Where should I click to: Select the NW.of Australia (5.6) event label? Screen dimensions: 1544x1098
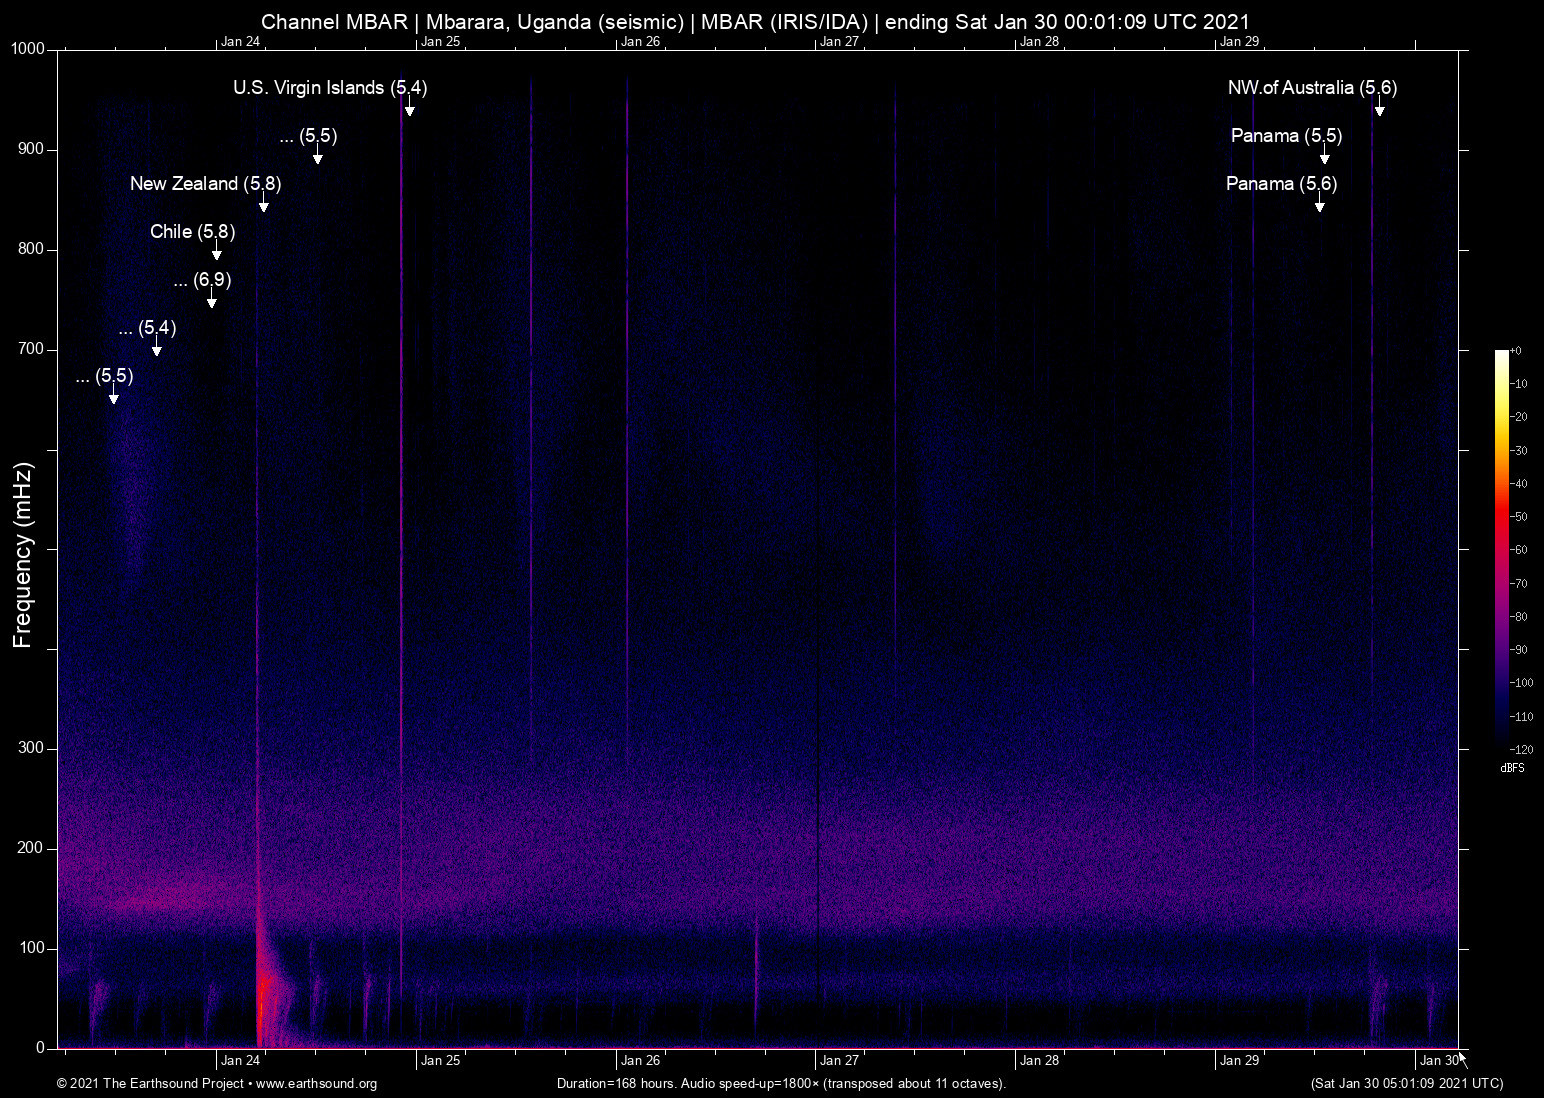click(1312, 87)
